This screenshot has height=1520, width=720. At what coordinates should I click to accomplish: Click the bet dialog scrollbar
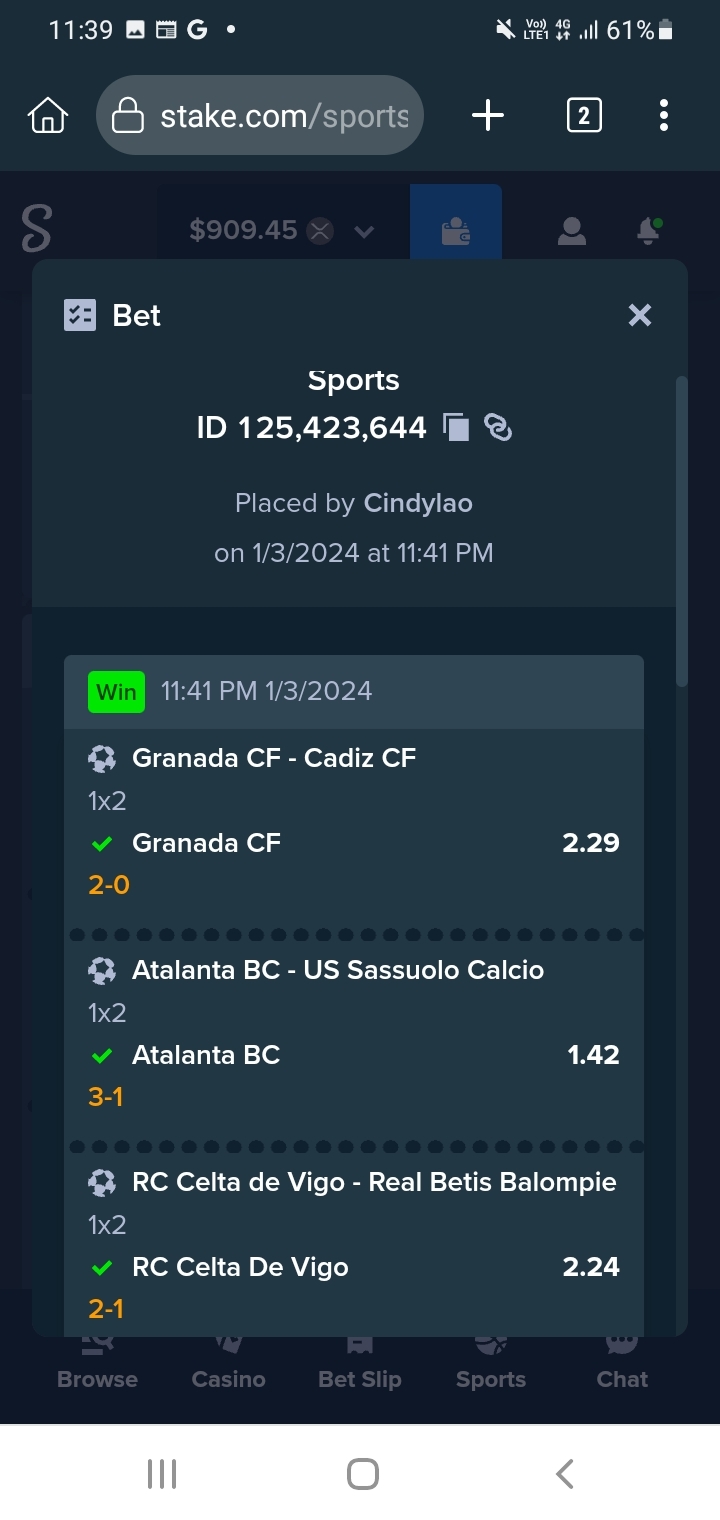[682, 532]
